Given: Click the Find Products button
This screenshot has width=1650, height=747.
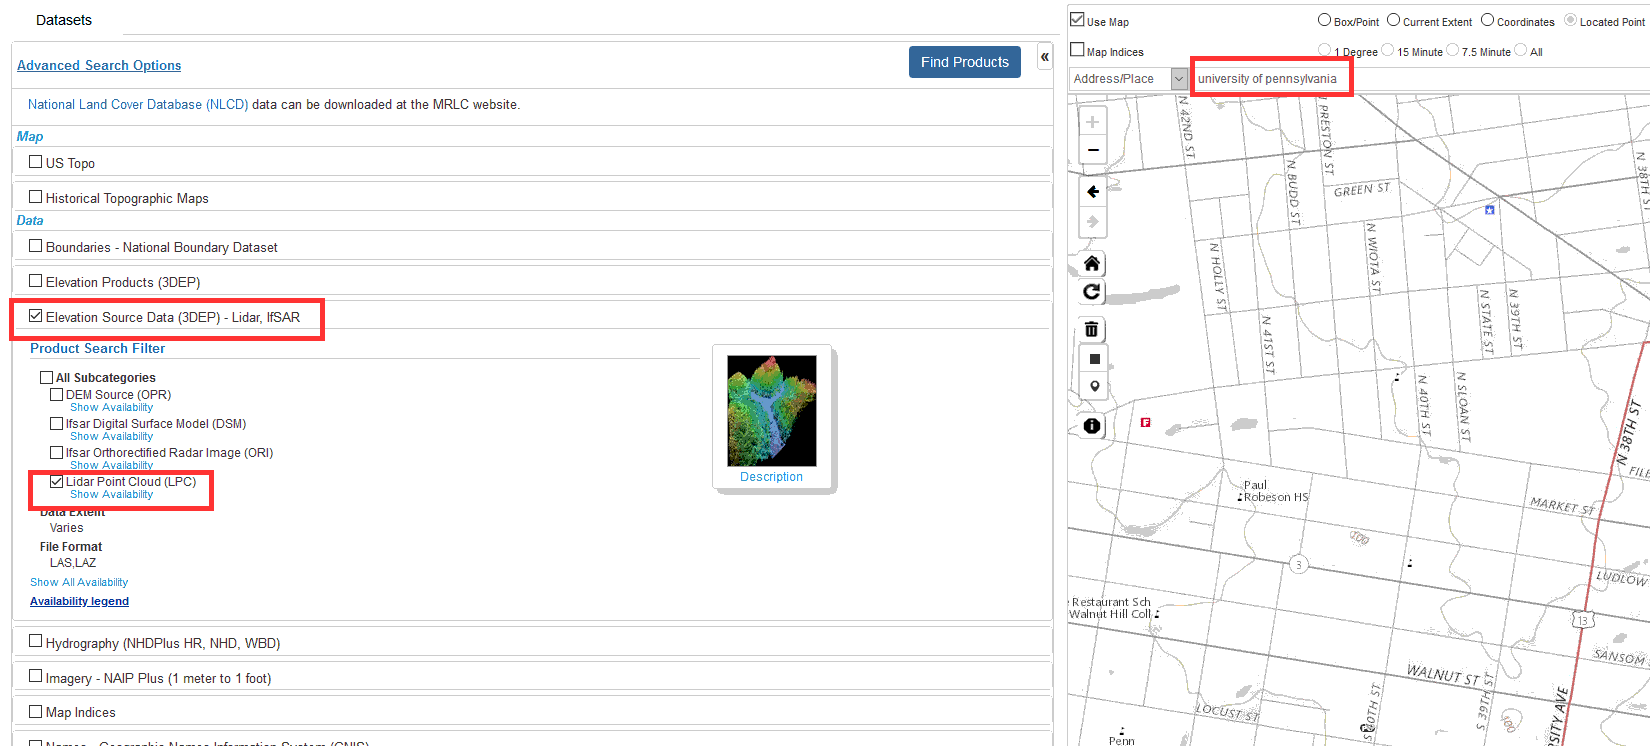Looking at the screenshot, I should point(964,62).
